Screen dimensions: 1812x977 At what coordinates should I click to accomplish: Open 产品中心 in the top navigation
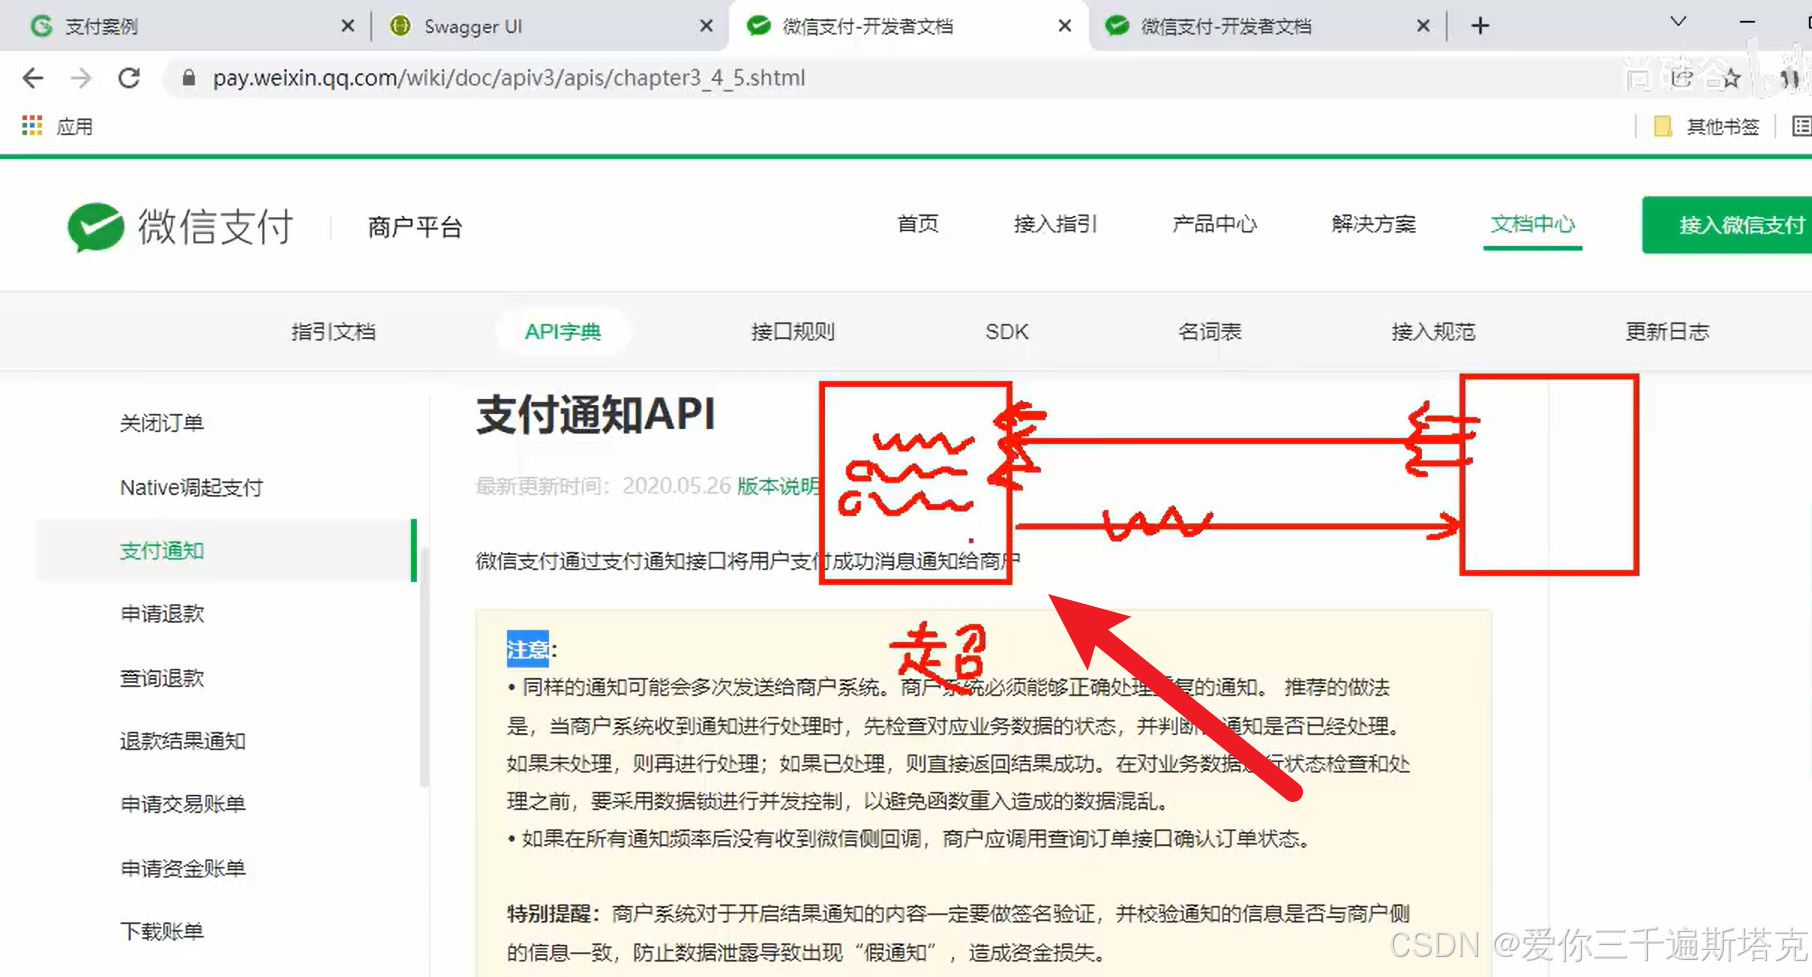click(x=1214, y=224)
